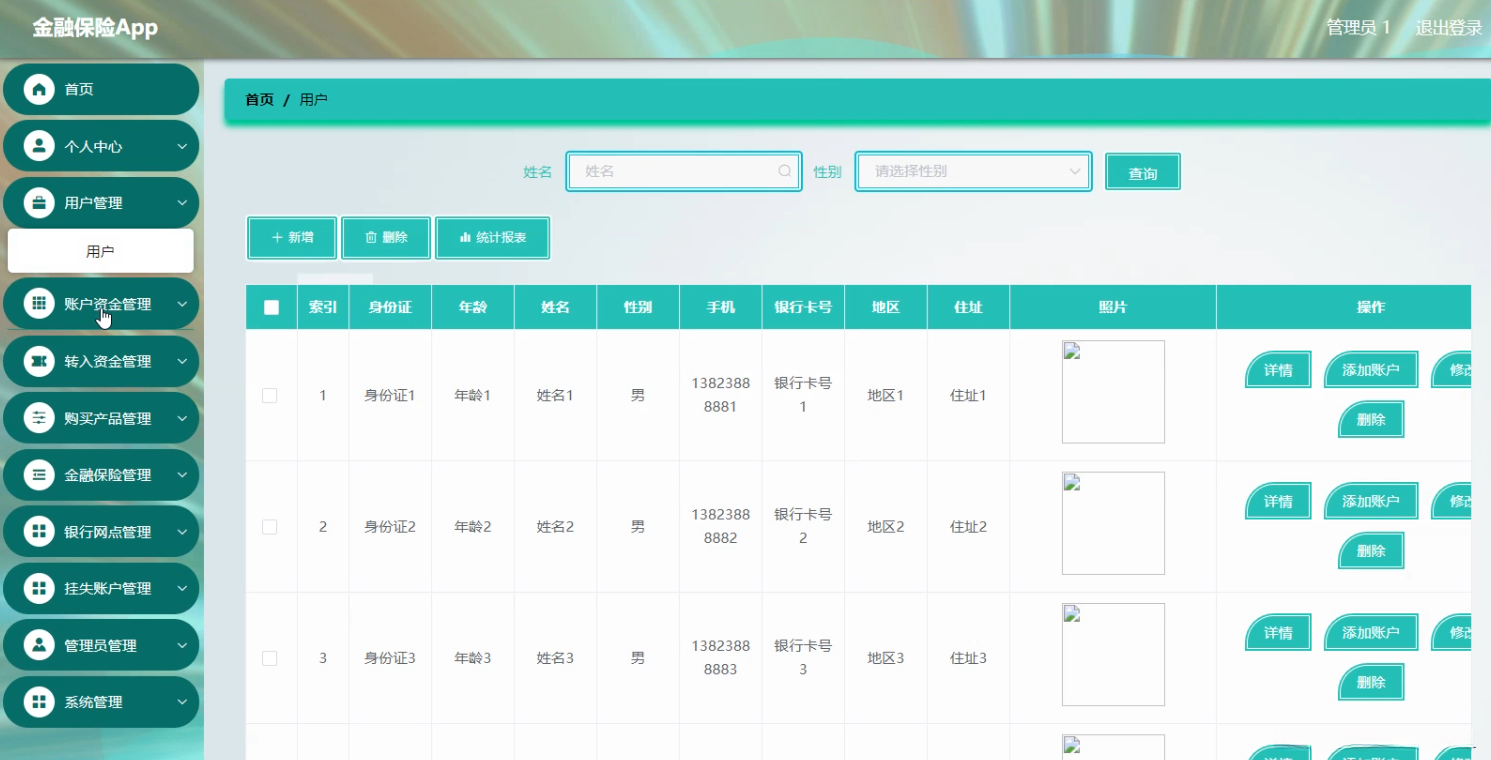Click 添加账户 for row 1
Image resolution: width=1491 pixels, height=760 pixels.
tap(1371, 370)
